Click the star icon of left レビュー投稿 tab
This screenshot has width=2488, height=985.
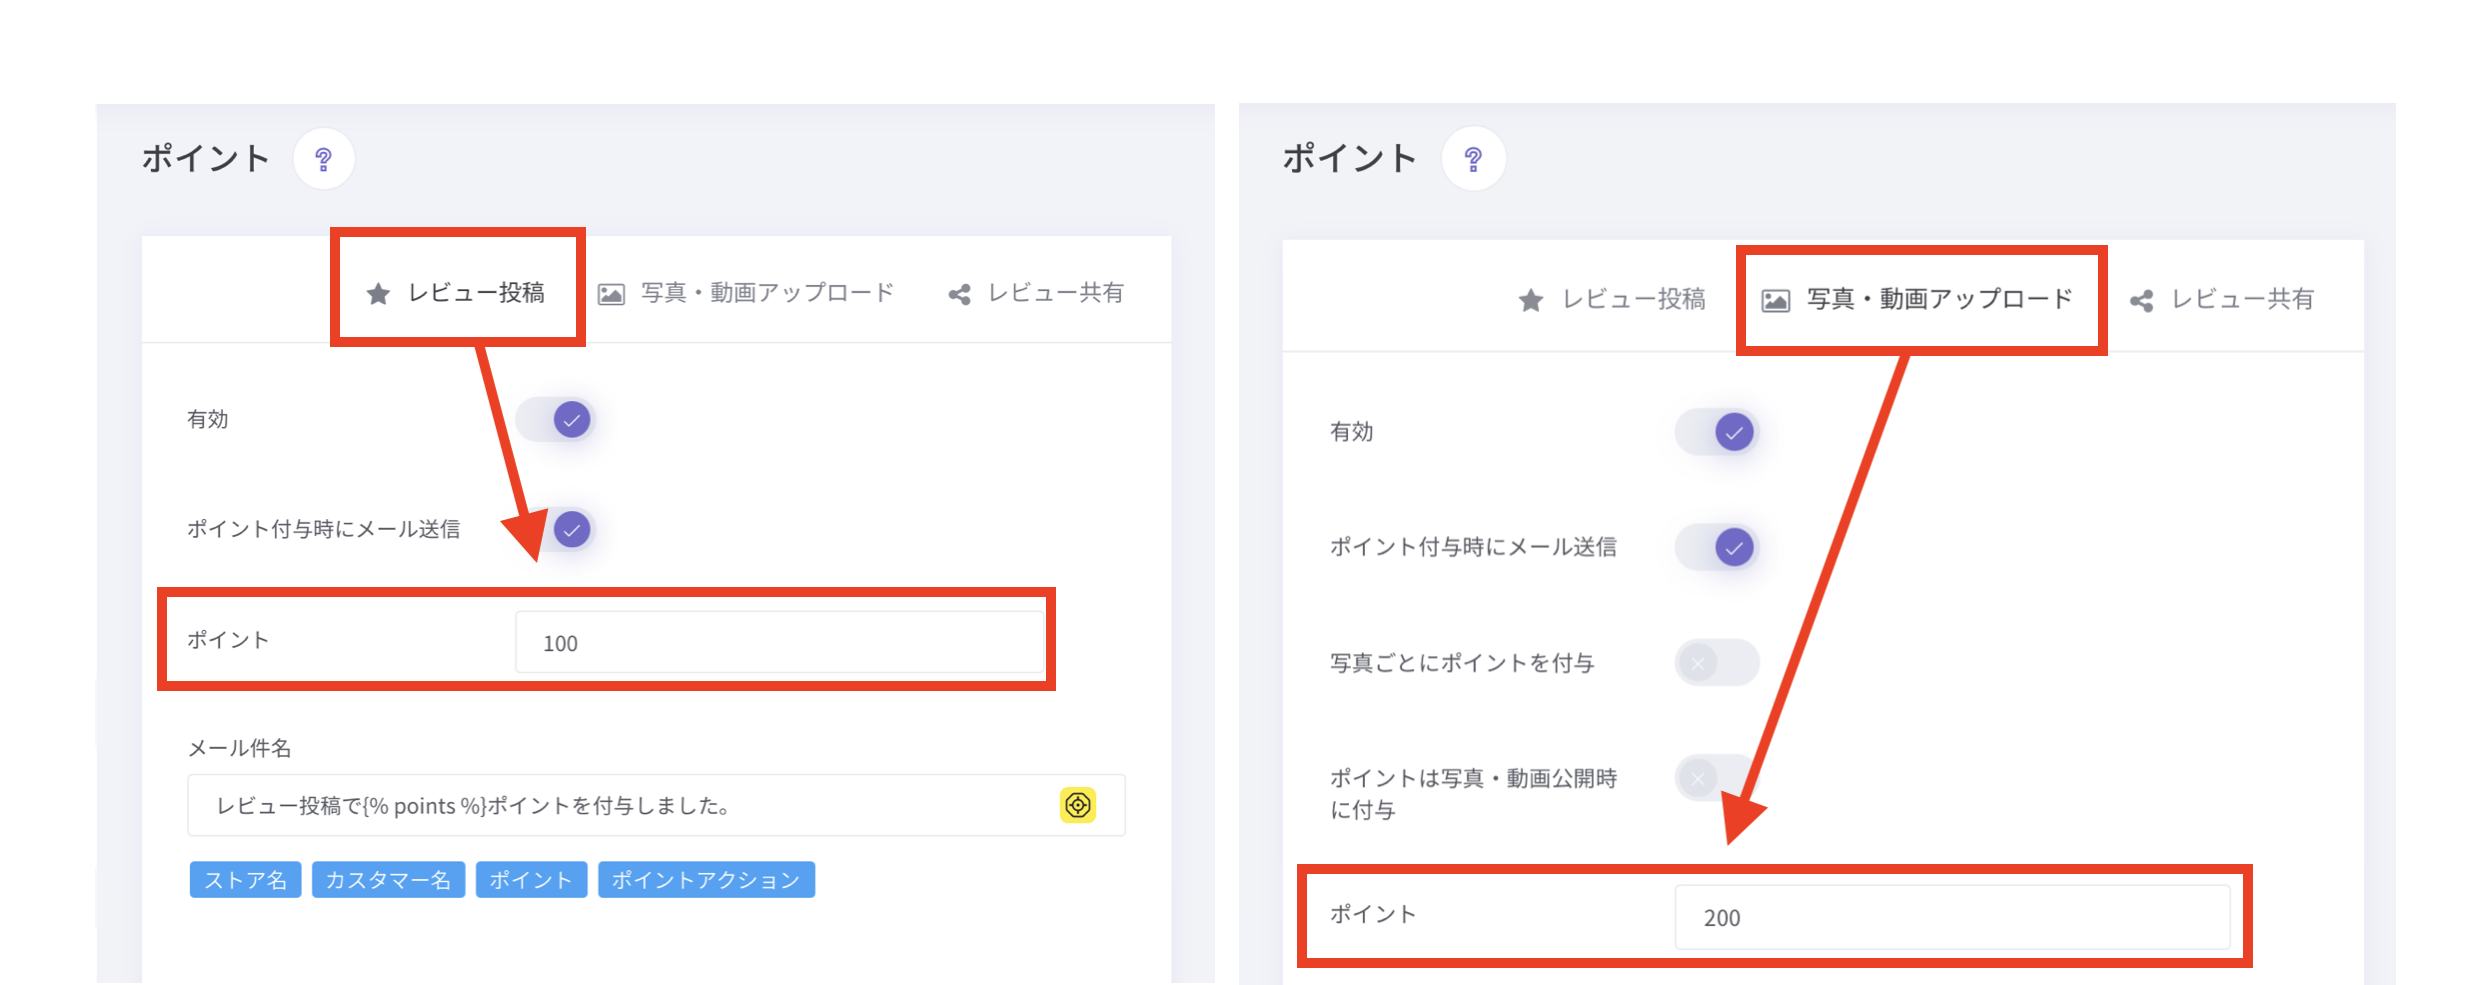pos(378,294)
